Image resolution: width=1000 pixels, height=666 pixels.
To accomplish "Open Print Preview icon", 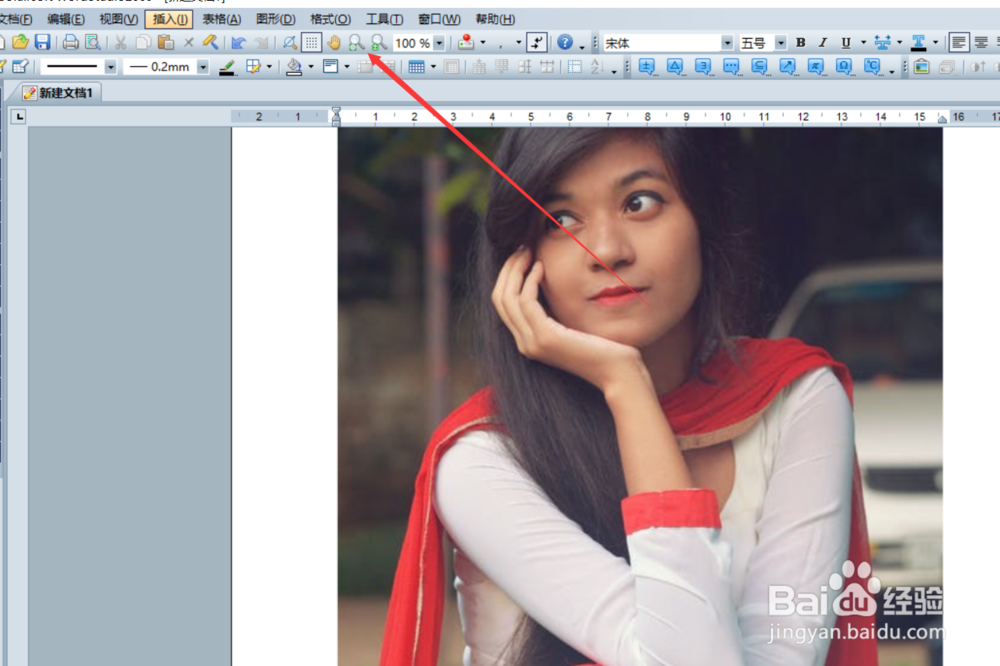I will tap(93, 43).
